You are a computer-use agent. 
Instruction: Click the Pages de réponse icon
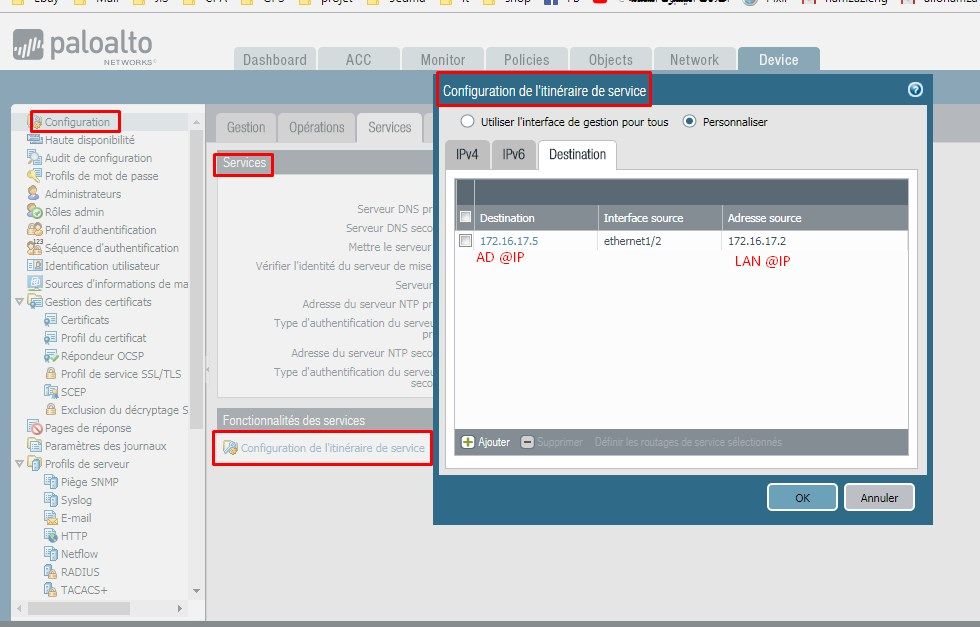35,428
